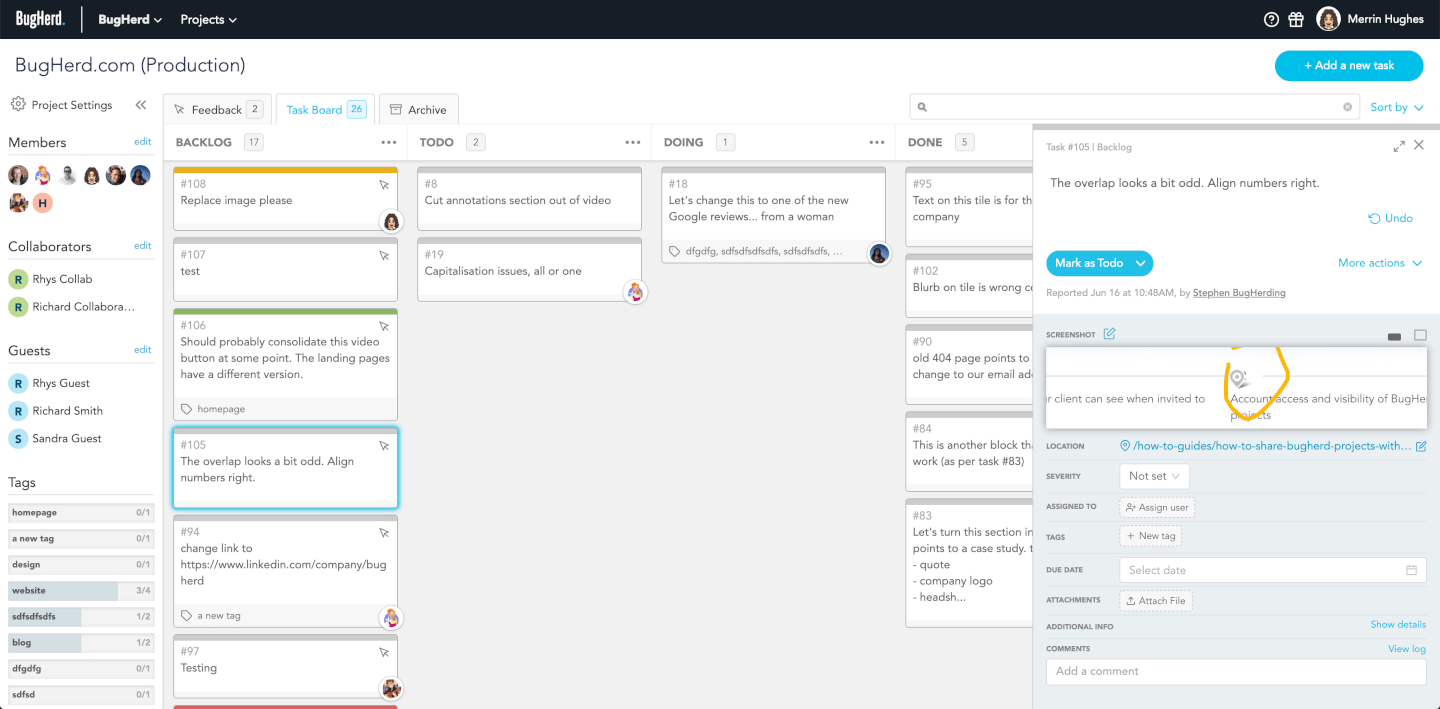
Task: Close the task #105 details panel
Action: tap(1419, 146)
